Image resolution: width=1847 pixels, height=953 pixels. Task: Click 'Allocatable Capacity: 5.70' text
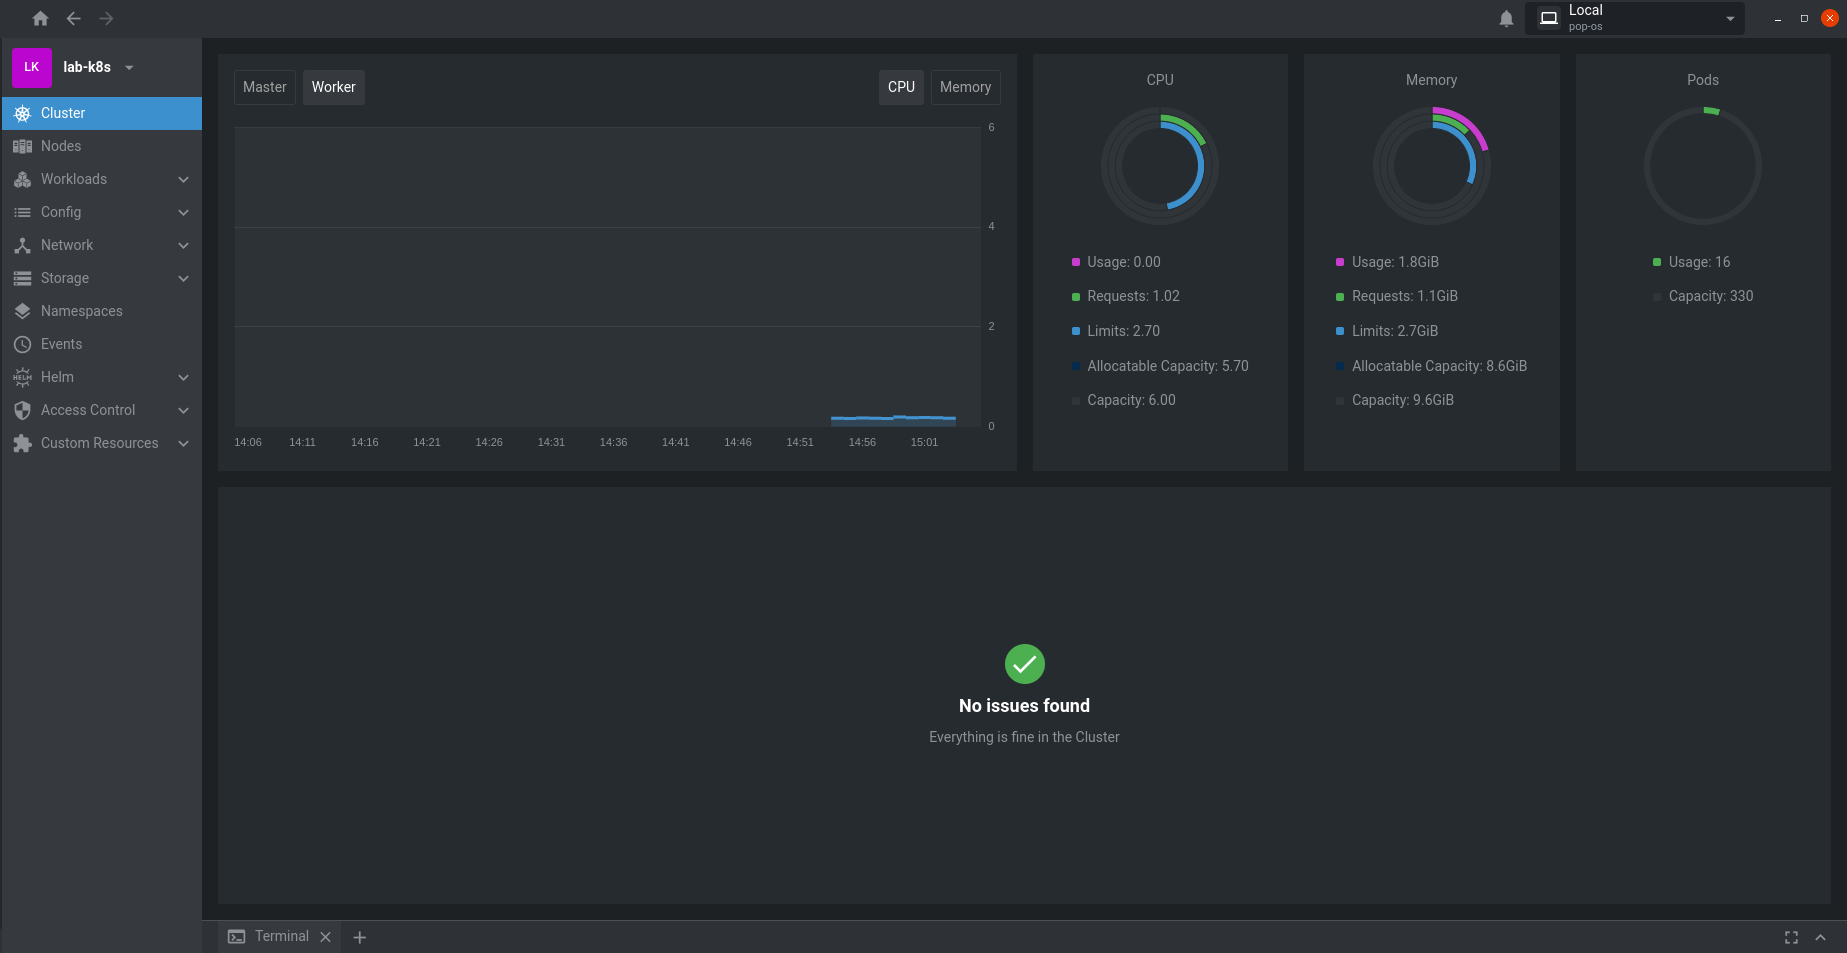pos(1168,366)
